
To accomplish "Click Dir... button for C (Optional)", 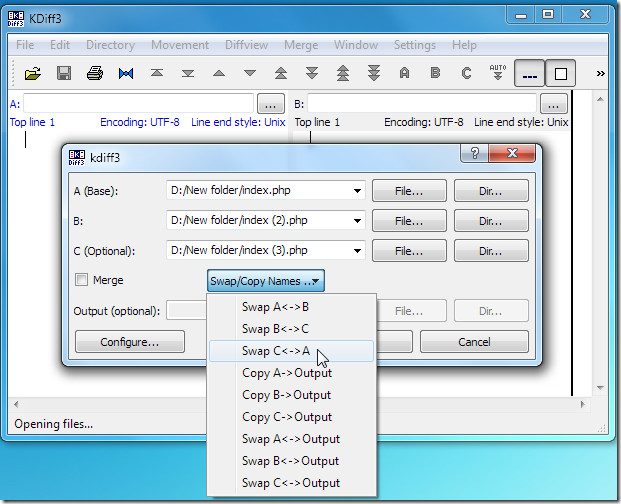I will point(491,251).
